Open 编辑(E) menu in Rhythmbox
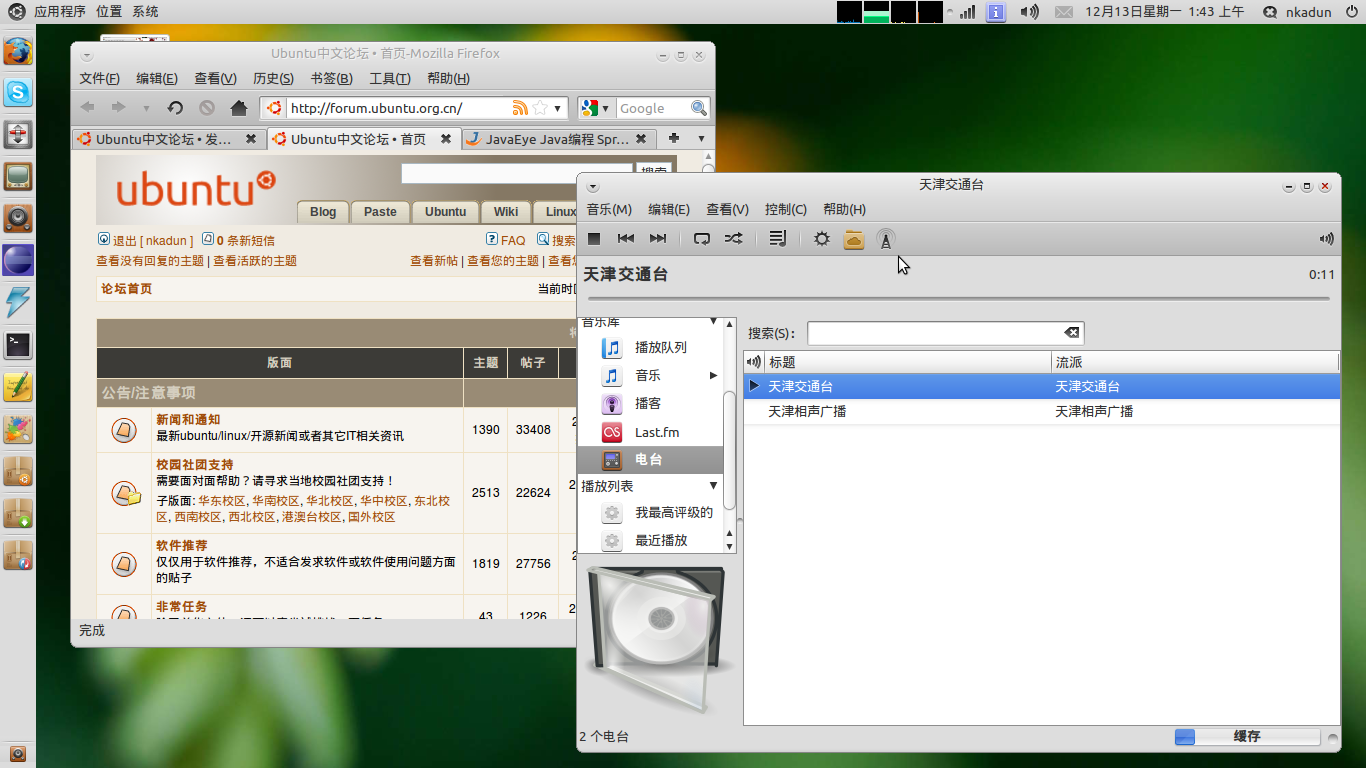This screenshot has height=768, width=1366. click(x=669, y=209)
